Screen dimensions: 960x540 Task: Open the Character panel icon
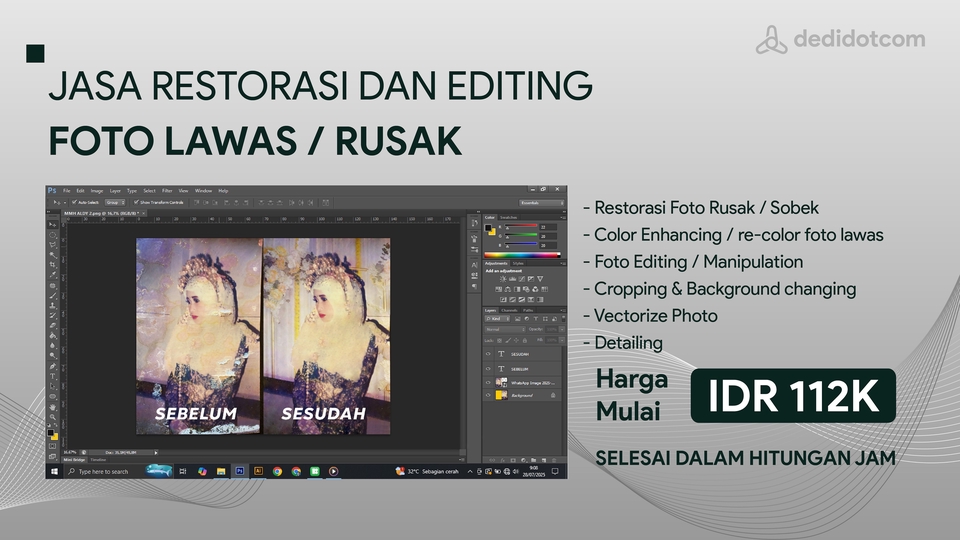474,264
